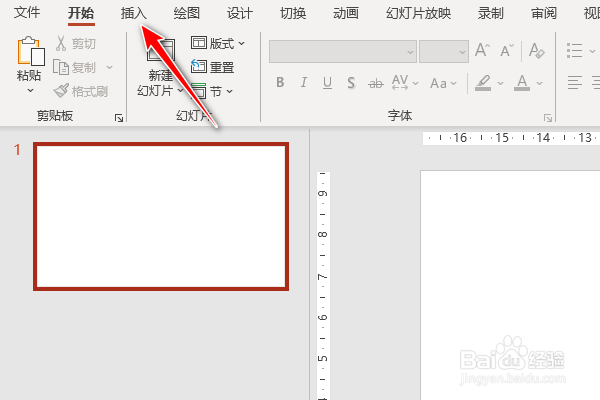
Task: Open the Aa change case menu
Action: 443,83
